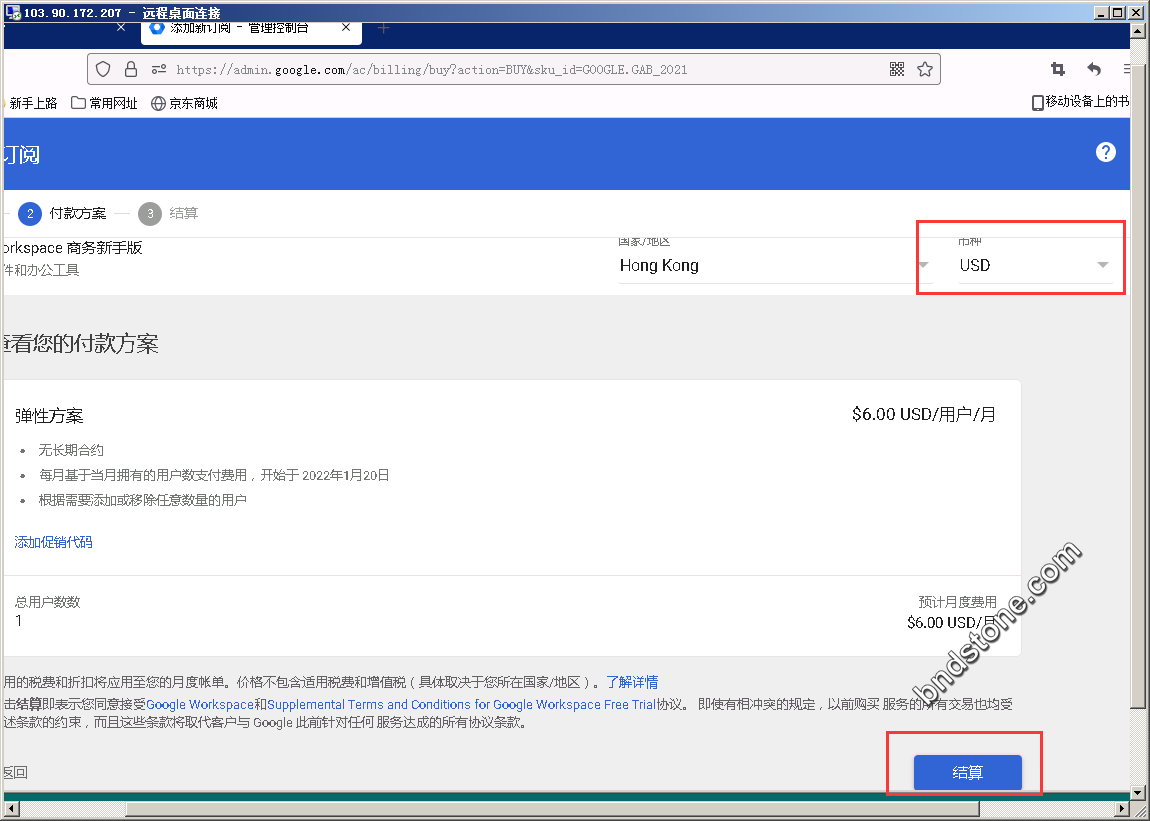Click the horizontal scrollbar right arrow
The height and width of the screenshot is (821, 1150).
coord(1122,809)
